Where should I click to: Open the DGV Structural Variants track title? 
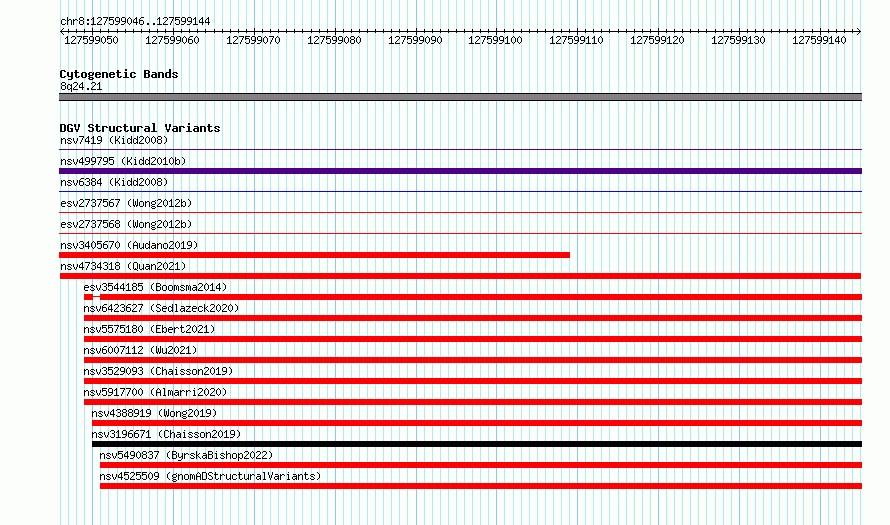coord(140,128)
